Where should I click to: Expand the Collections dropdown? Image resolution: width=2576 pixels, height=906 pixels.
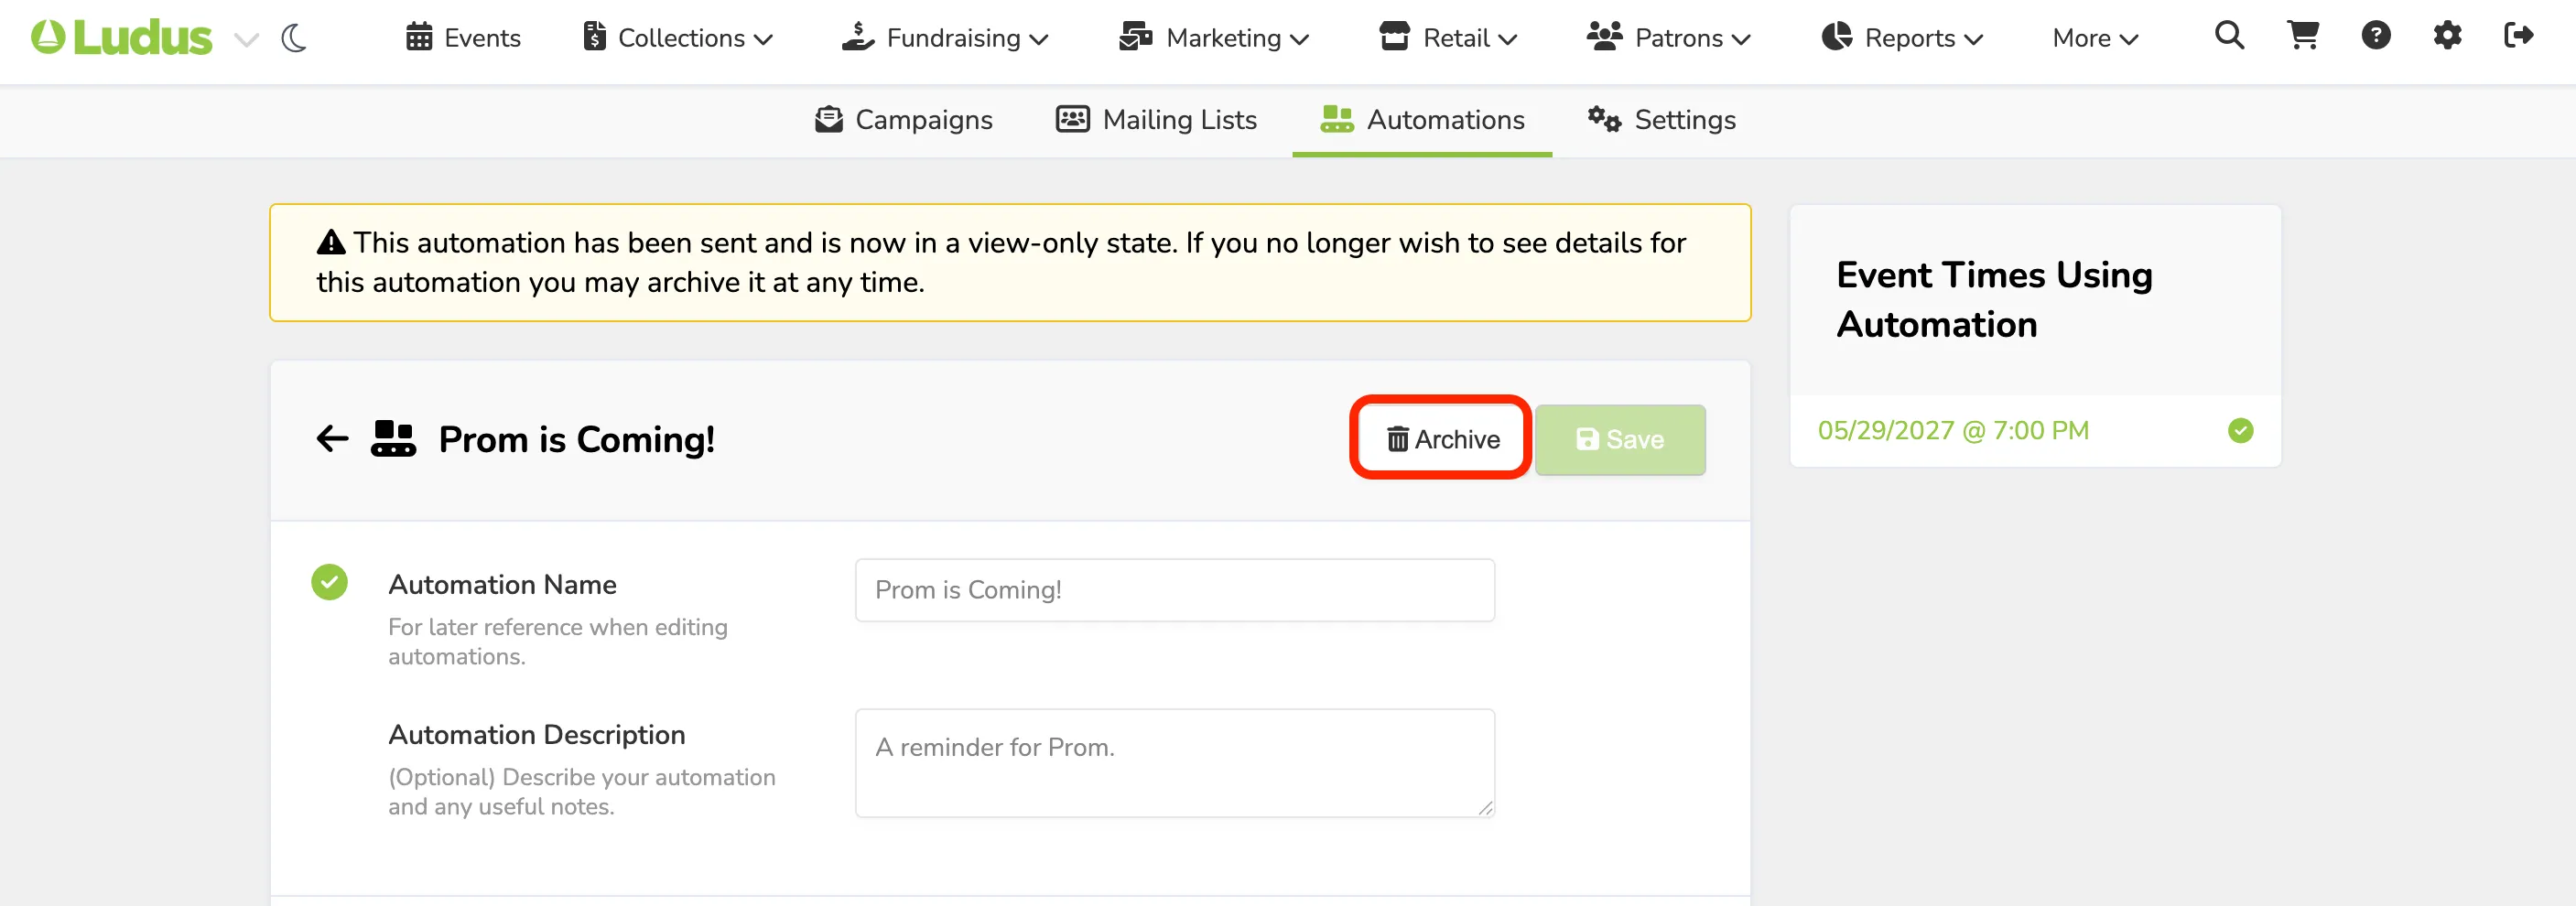tap(678, 38)
